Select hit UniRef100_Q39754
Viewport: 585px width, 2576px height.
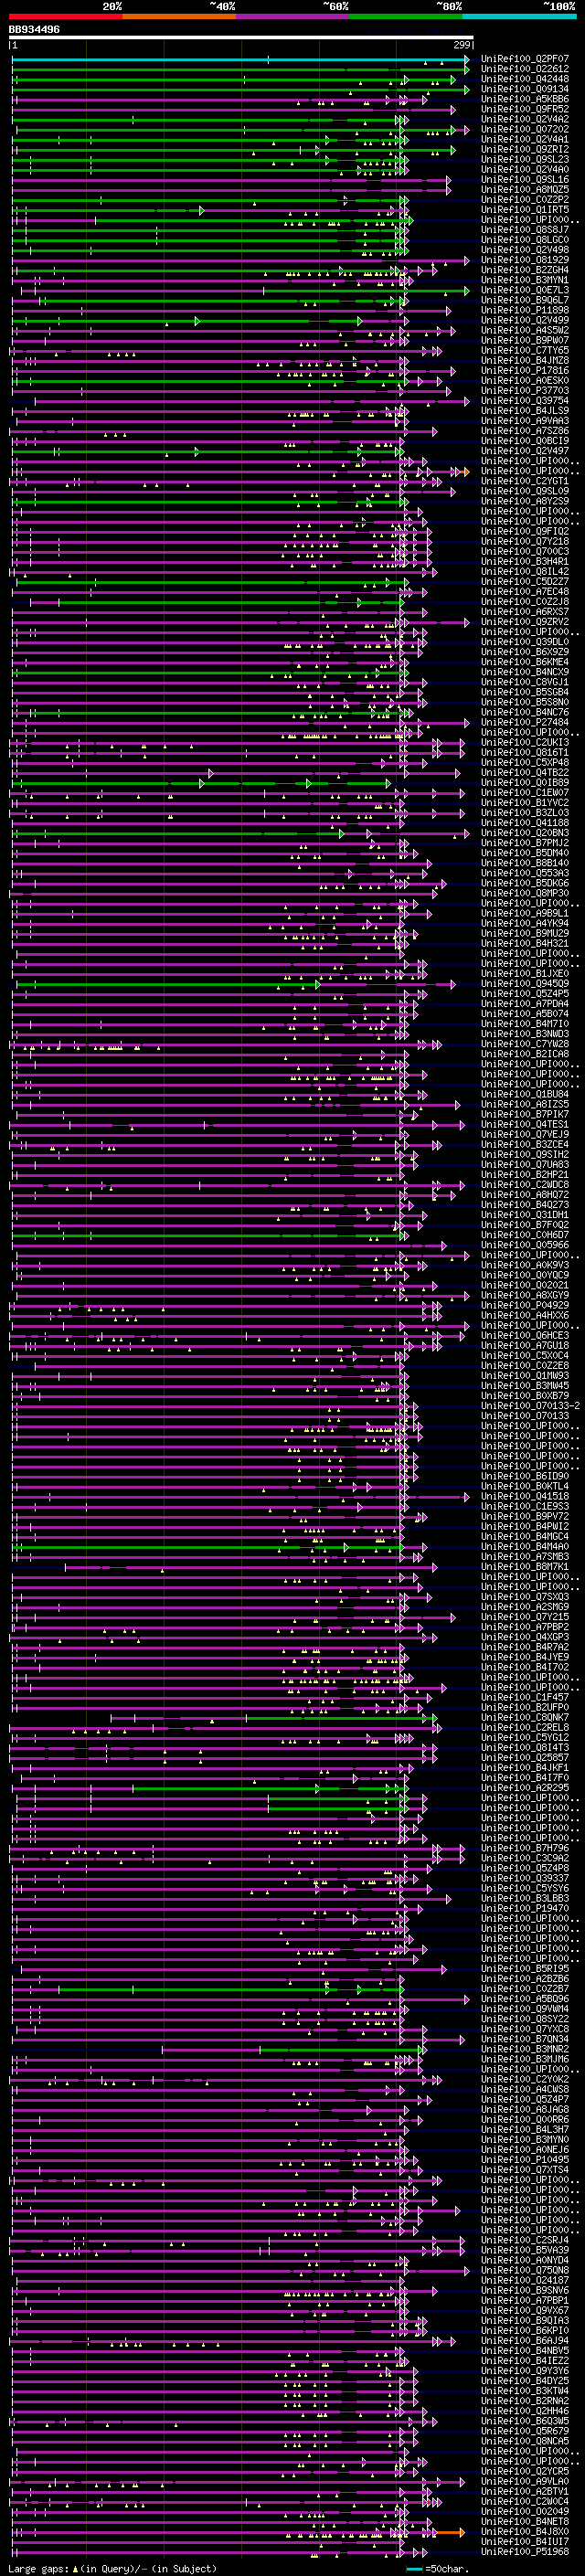(525, 401)
